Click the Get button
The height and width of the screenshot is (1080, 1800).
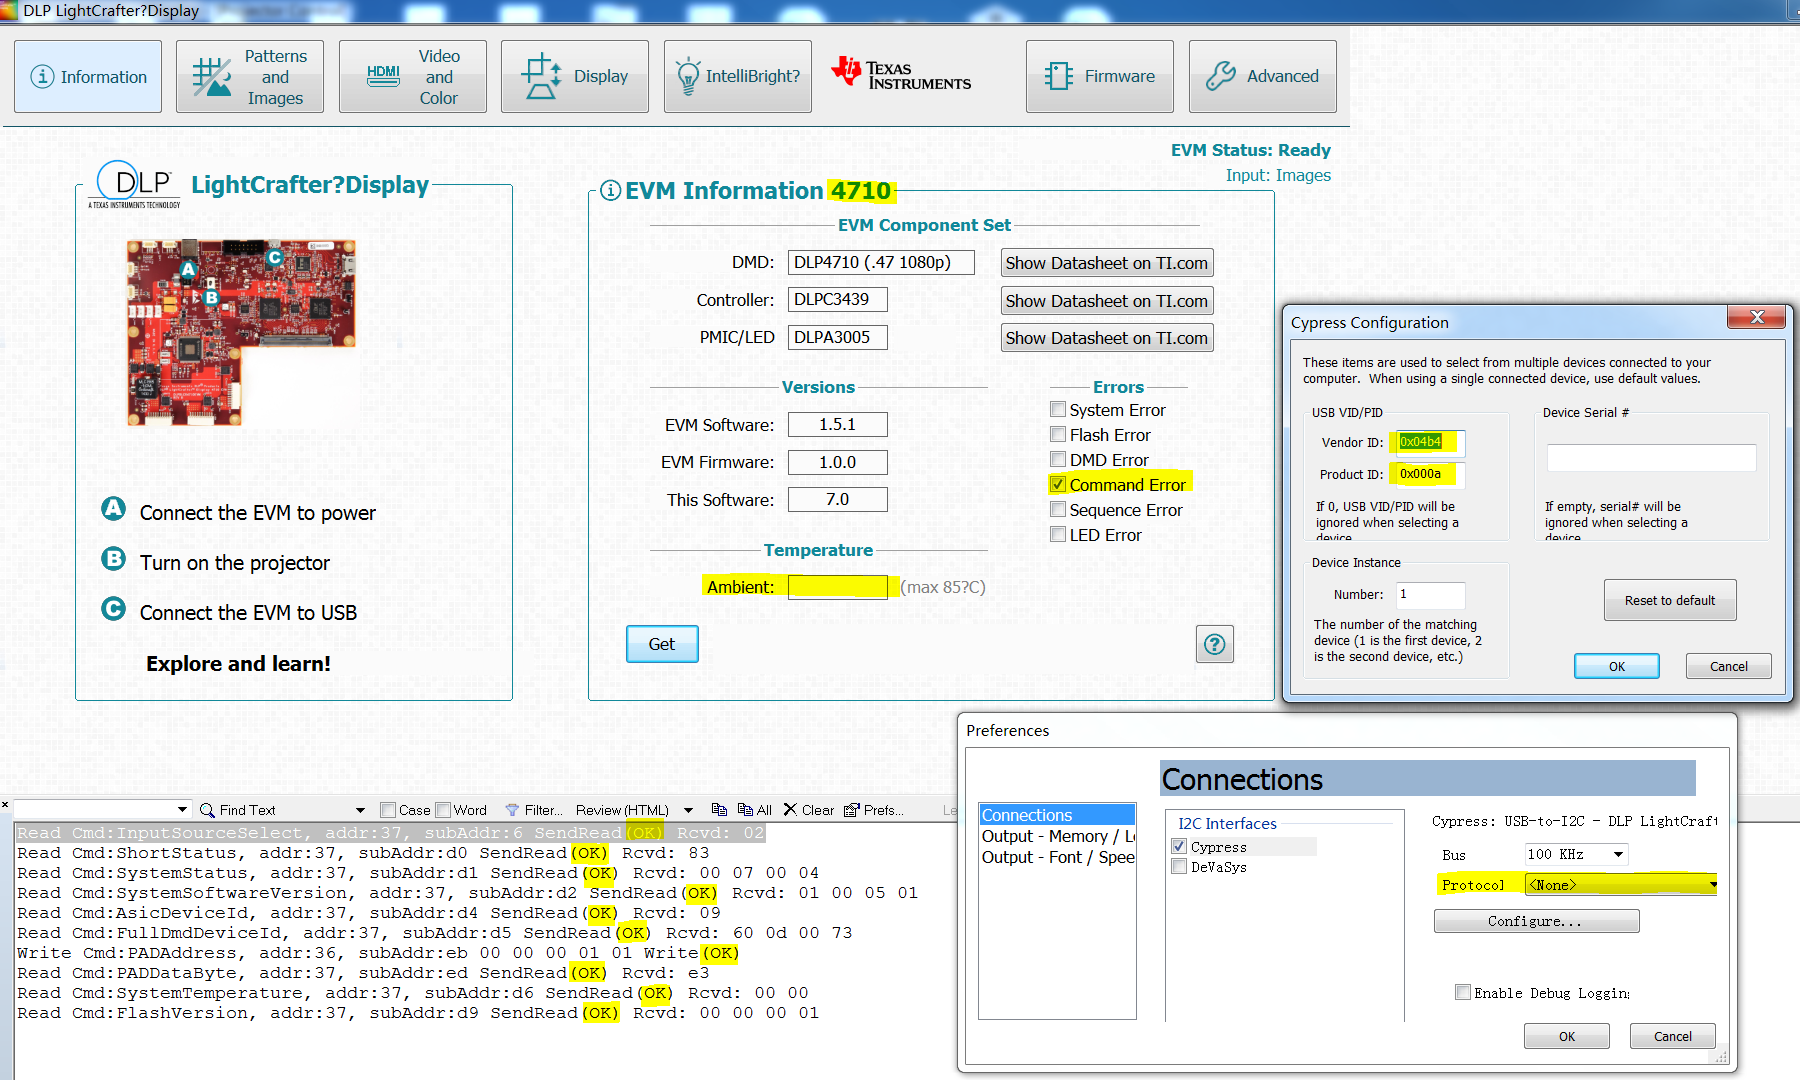pos(662,644)
